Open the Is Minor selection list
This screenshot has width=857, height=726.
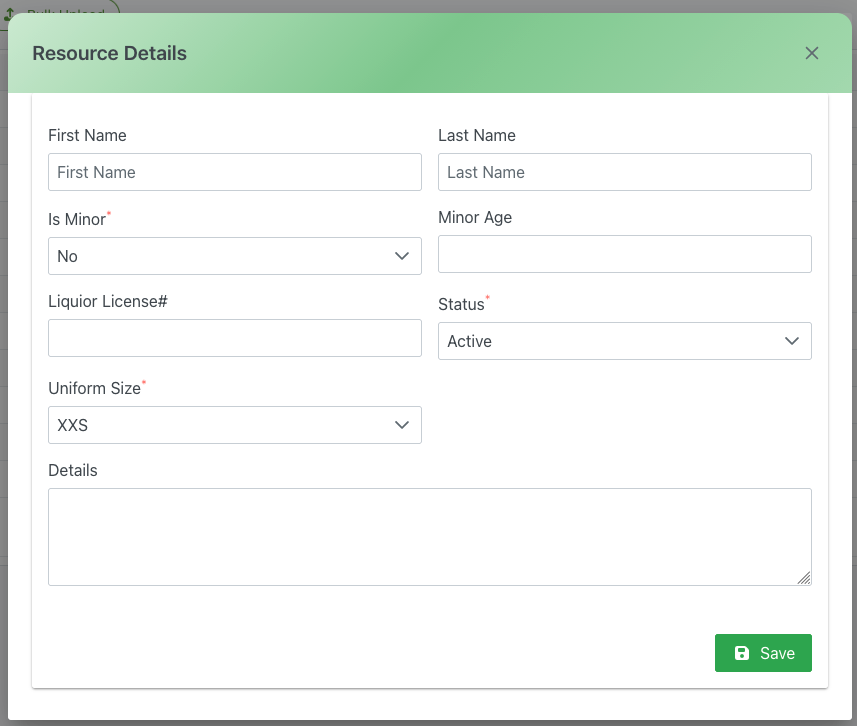tap(234, 256)
